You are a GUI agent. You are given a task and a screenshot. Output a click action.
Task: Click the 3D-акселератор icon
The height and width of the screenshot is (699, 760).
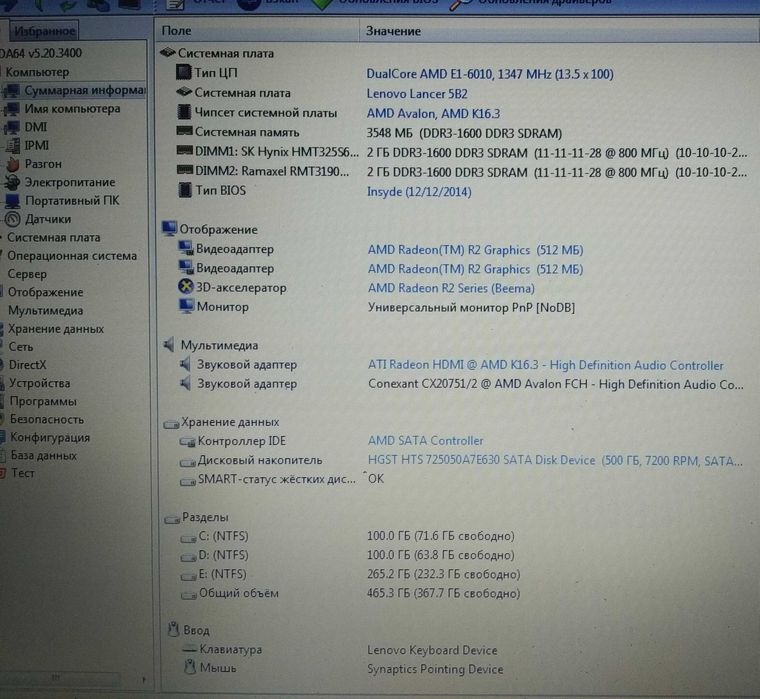click(186, 287)
